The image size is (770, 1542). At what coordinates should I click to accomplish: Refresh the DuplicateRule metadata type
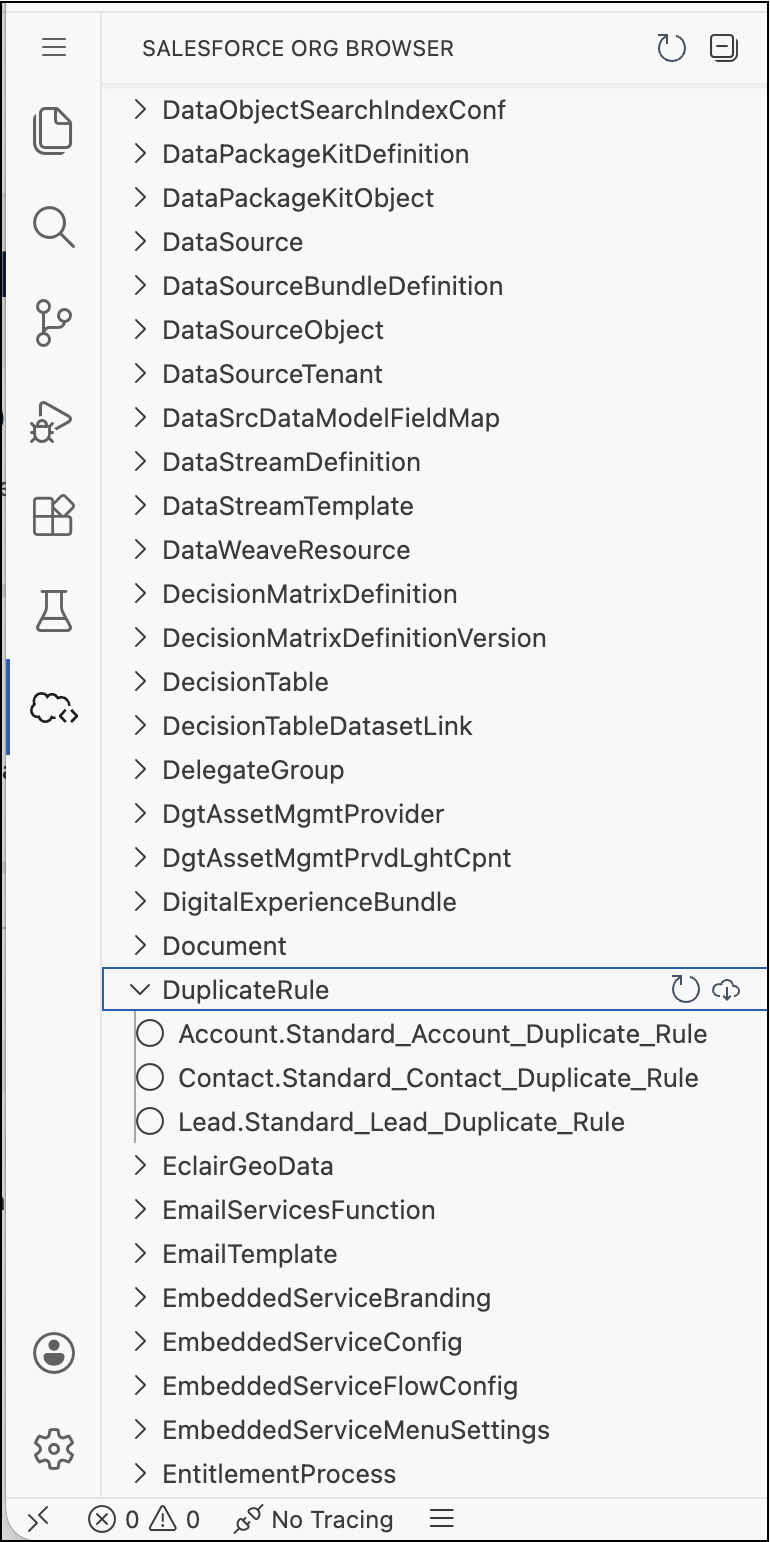pos(685,990)
